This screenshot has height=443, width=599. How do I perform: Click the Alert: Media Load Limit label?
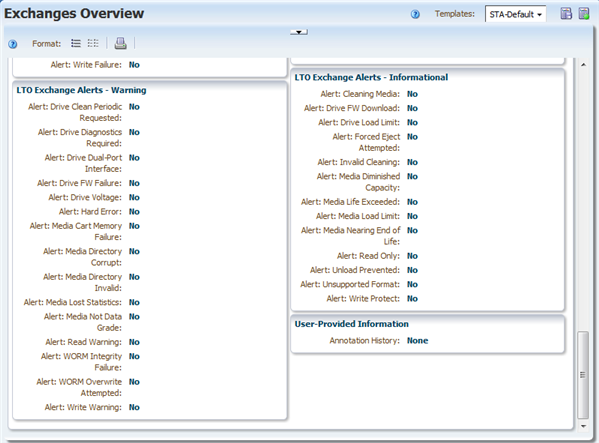[x=358, y=216]
